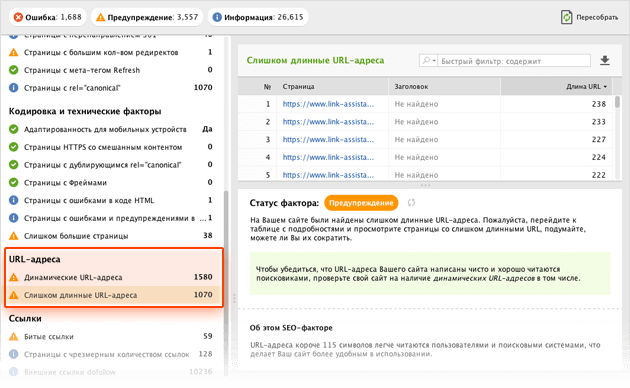630x388 pixels.
Task: Click Не найдено cell in row 1
Action: [x=416, y=104]
